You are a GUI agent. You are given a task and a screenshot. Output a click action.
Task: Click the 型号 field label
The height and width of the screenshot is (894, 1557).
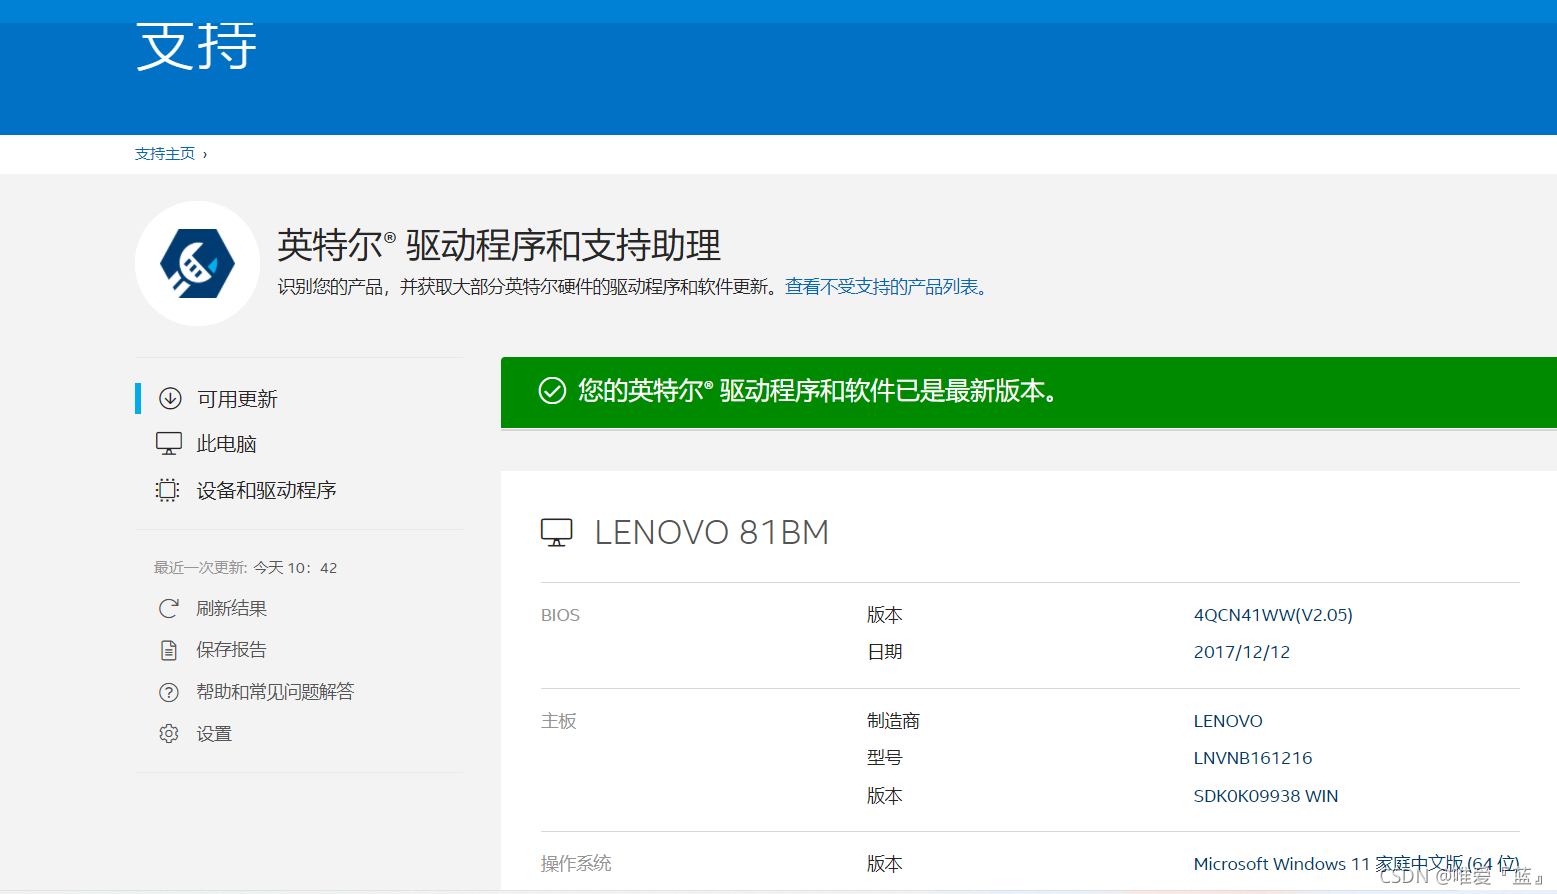coord(885,758)
